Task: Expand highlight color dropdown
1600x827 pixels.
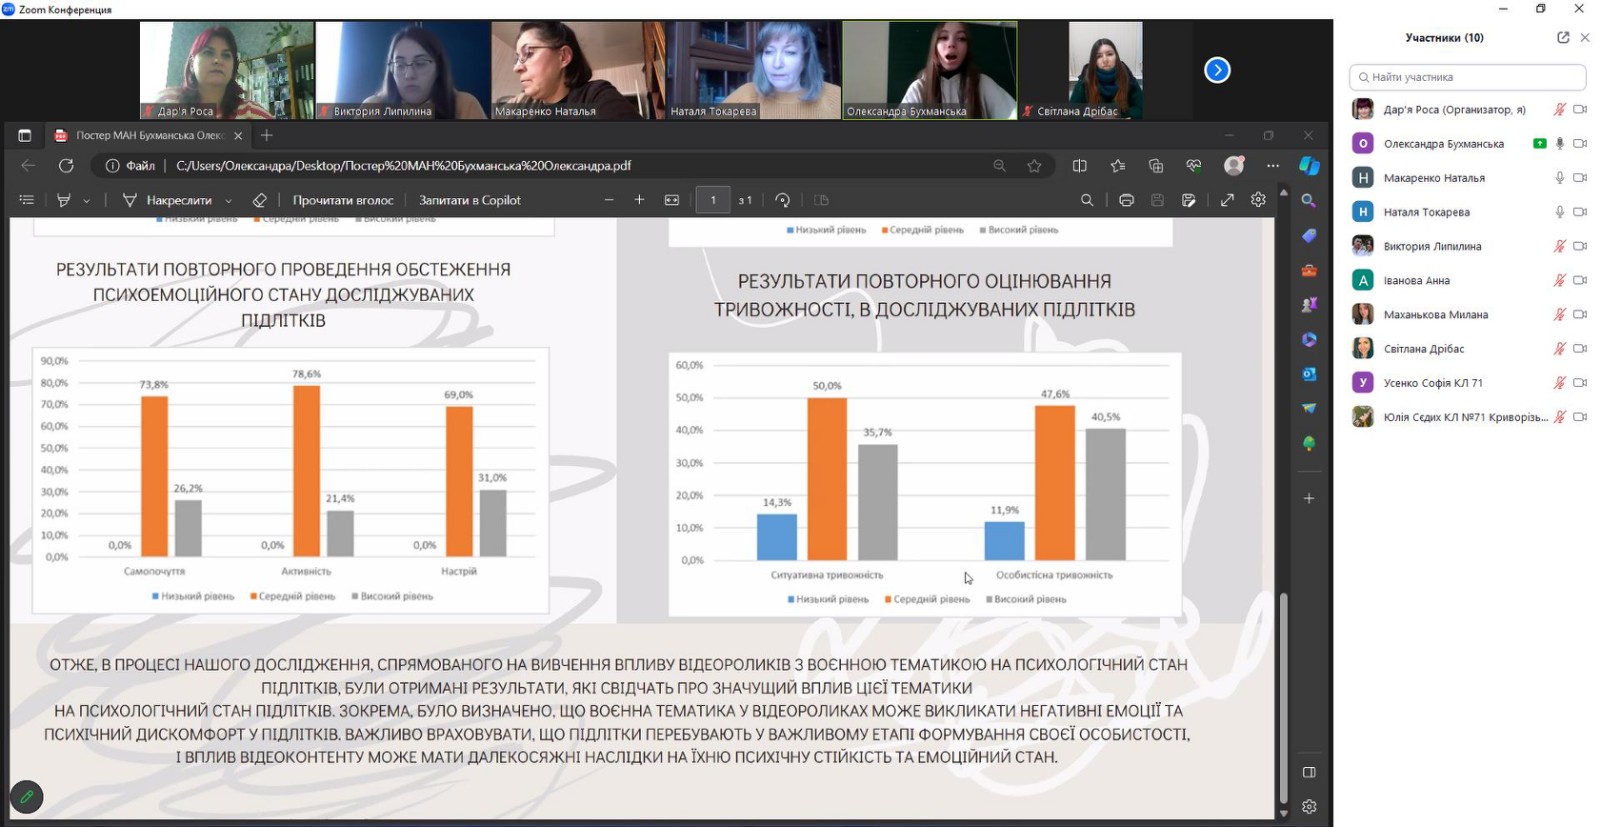Action: coord(87,201)
